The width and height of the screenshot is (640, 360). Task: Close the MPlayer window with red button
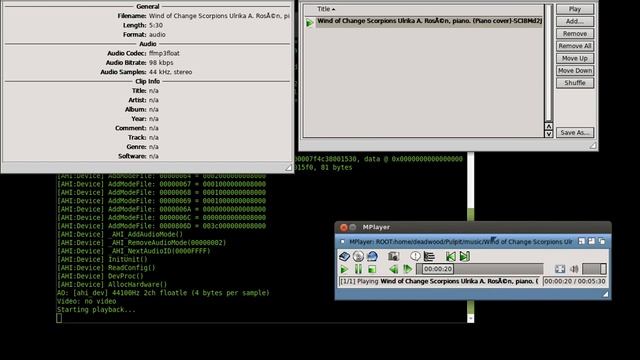tap(344, 227)
